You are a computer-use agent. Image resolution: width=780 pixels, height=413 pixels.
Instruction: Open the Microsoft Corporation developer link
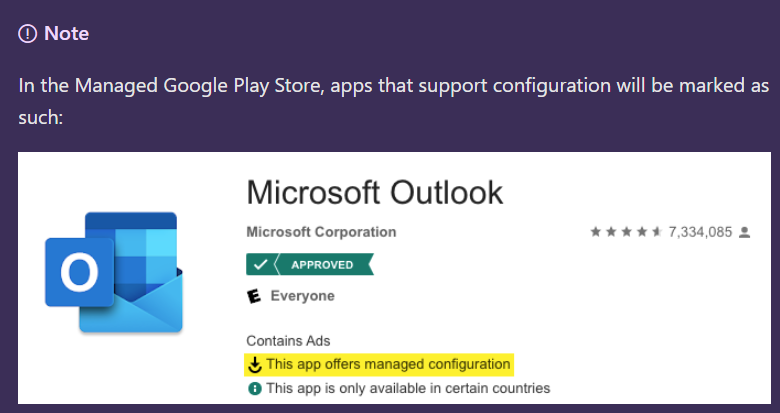[x=321, y=232]
